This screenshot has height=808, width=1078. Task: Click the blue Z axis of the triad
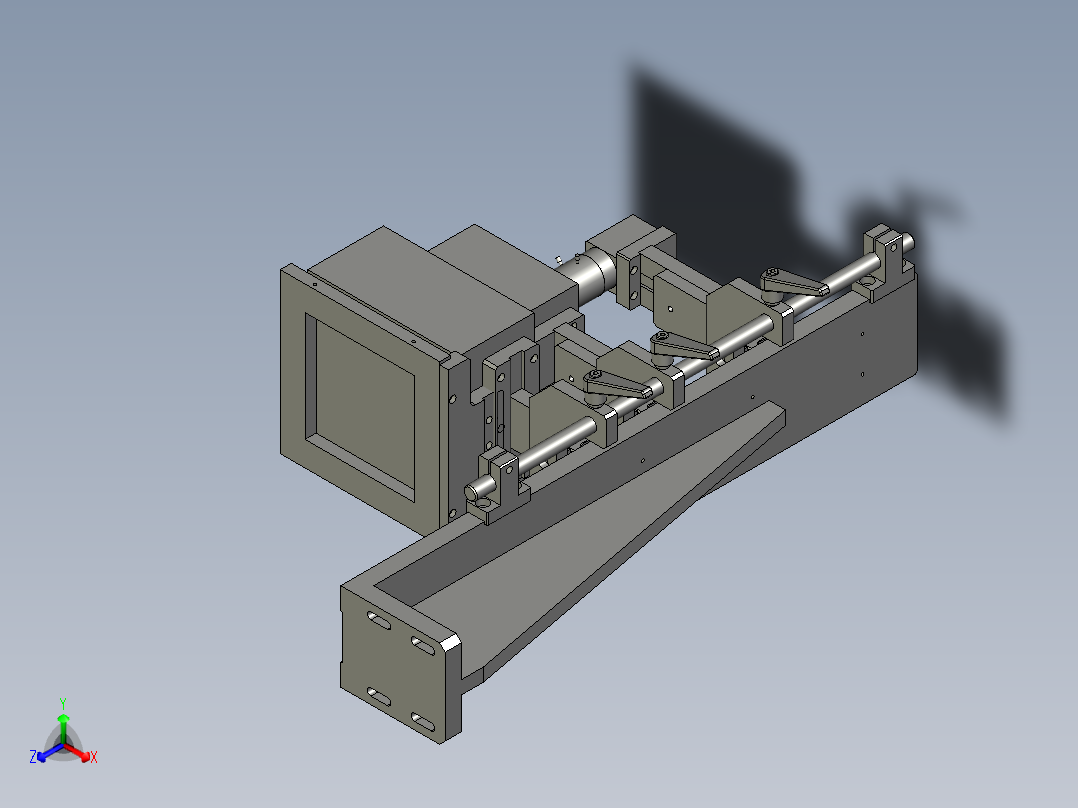click(46, 754)
